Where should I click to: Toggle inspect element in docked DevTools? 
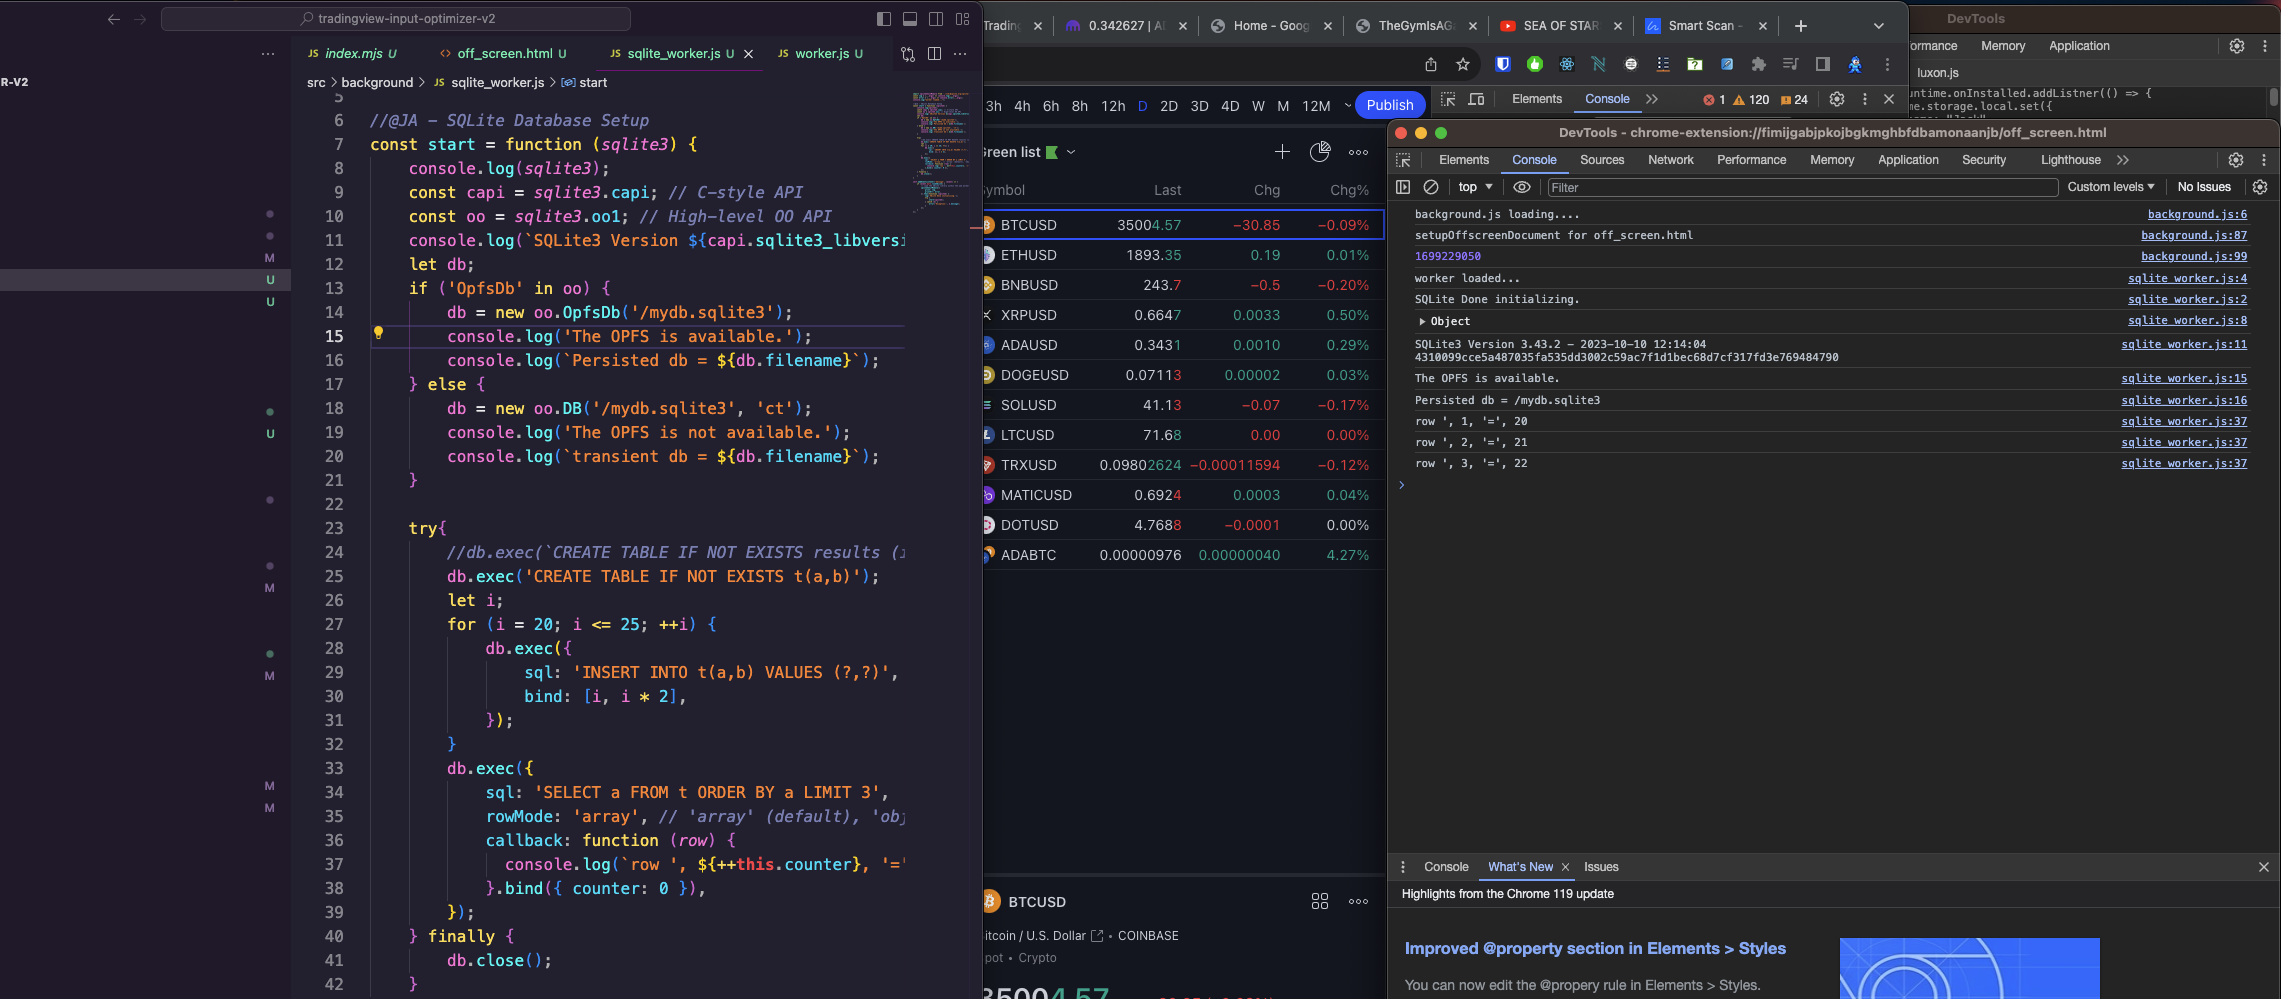click(1448, 99)
